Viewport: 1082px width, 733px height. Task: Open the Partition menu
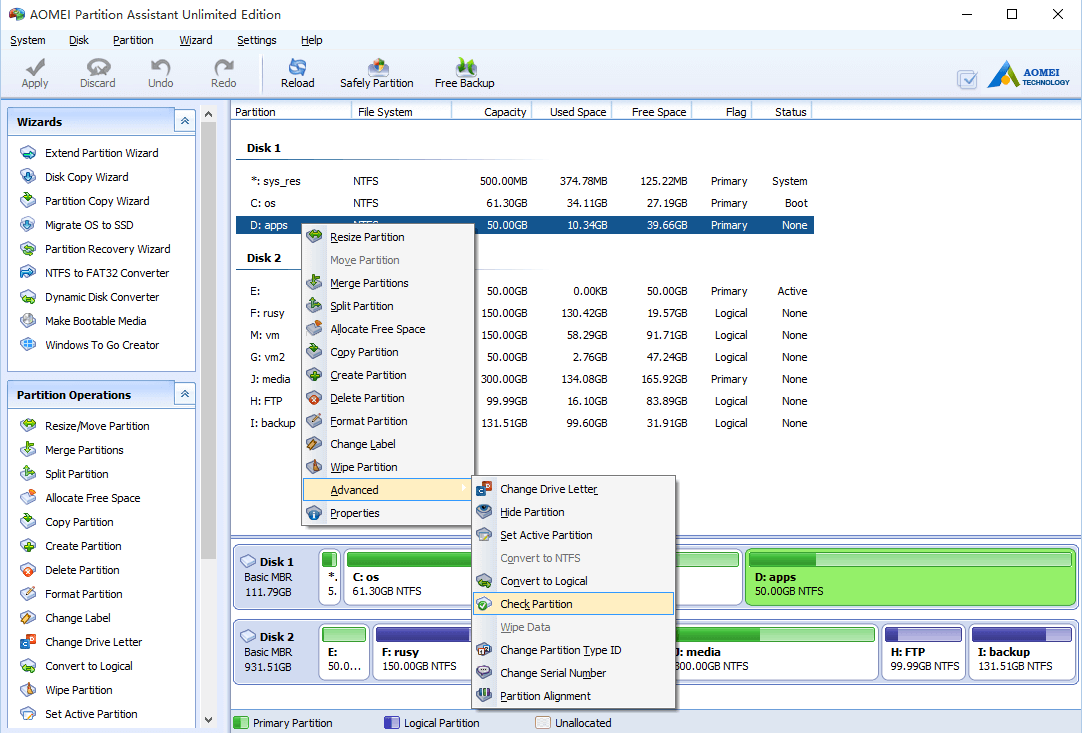click(x=133, y=40)
